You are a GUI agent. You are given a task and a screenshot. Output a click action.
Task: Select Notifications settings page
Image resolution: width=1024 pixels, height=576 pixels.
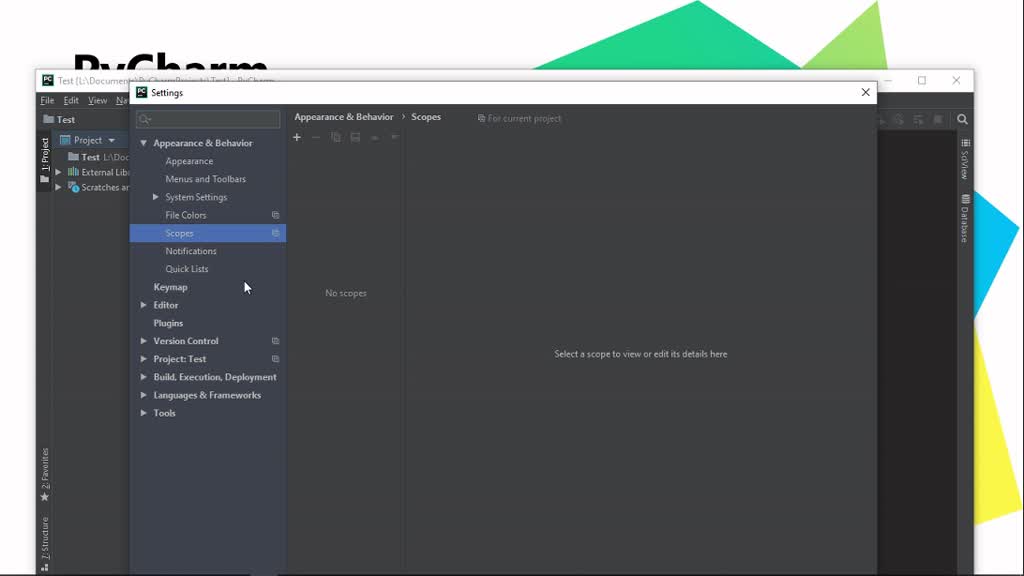191,251
